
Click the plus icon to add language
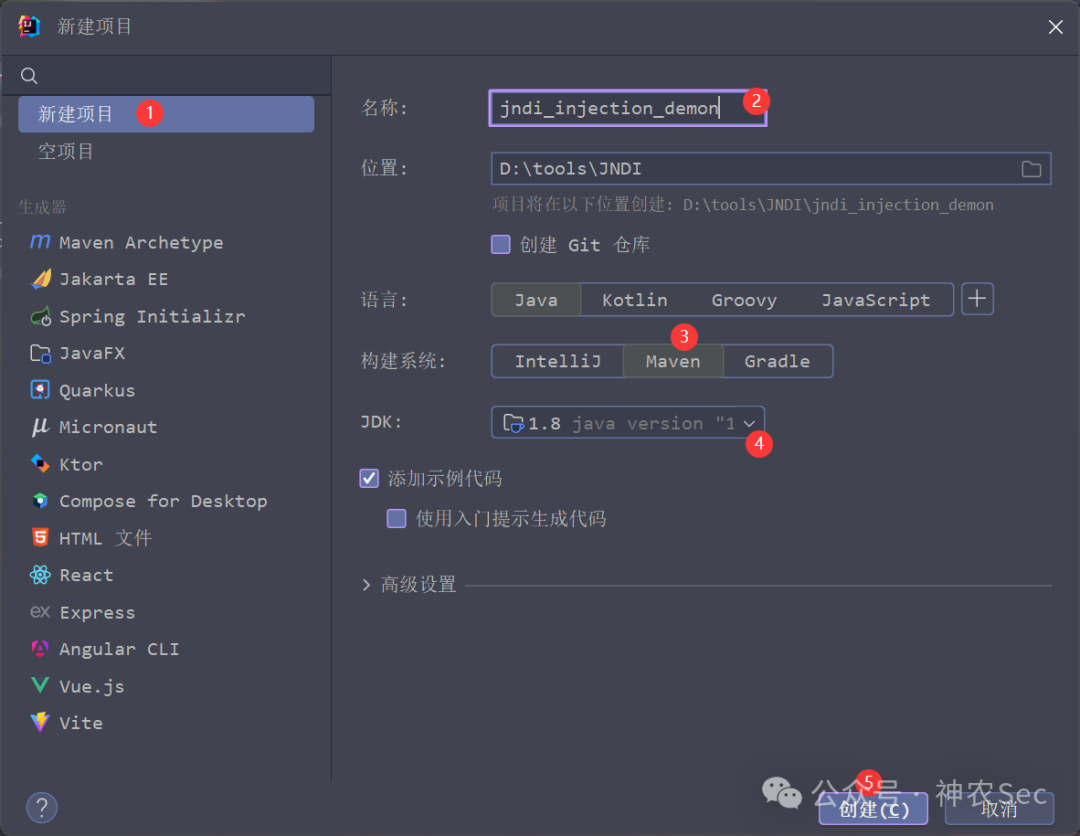[977, 299]
